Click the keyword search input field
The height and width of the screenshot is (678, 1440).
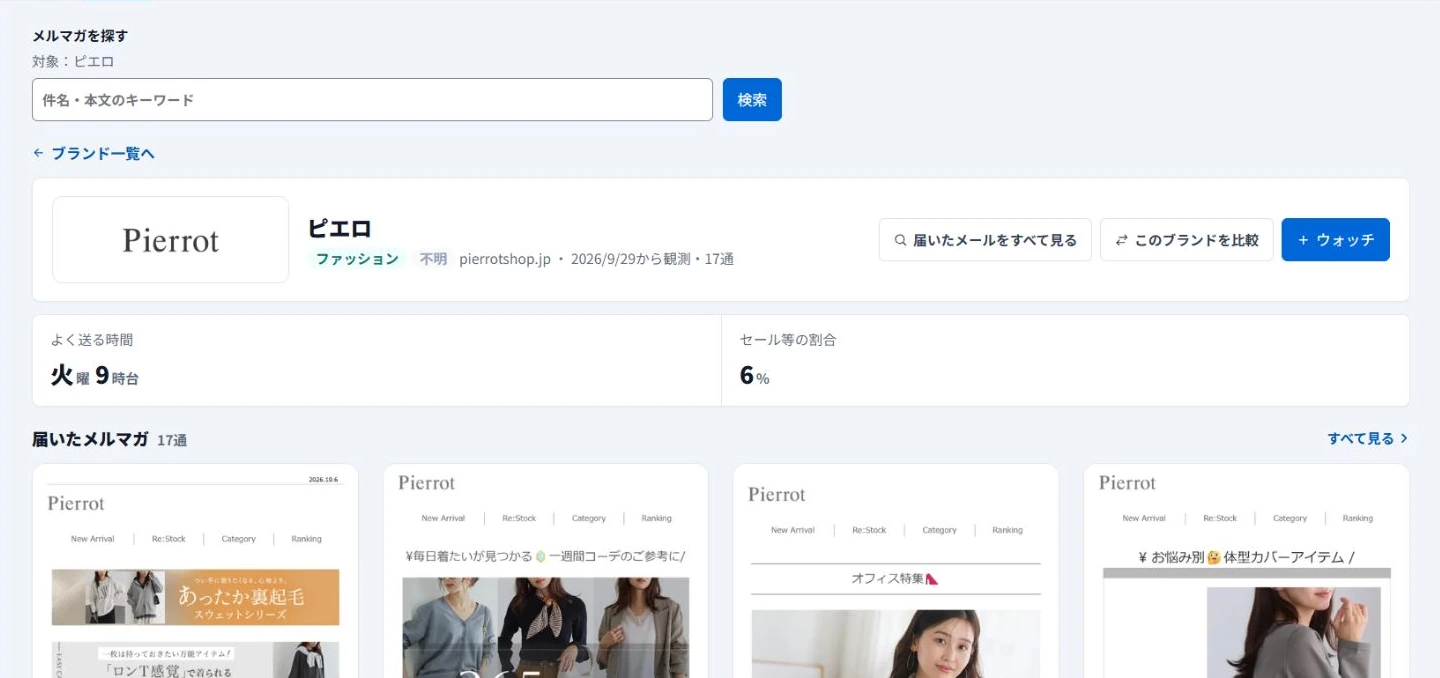coord(372,100)
